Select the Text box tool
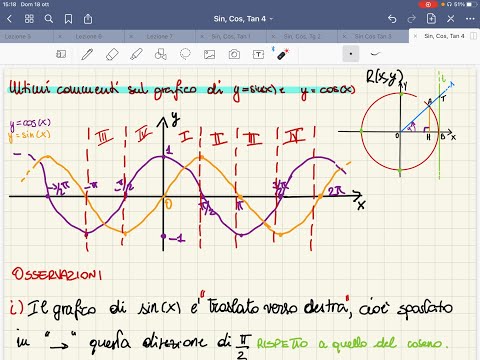Screen dimensions: 480x360 click(258, 54)
